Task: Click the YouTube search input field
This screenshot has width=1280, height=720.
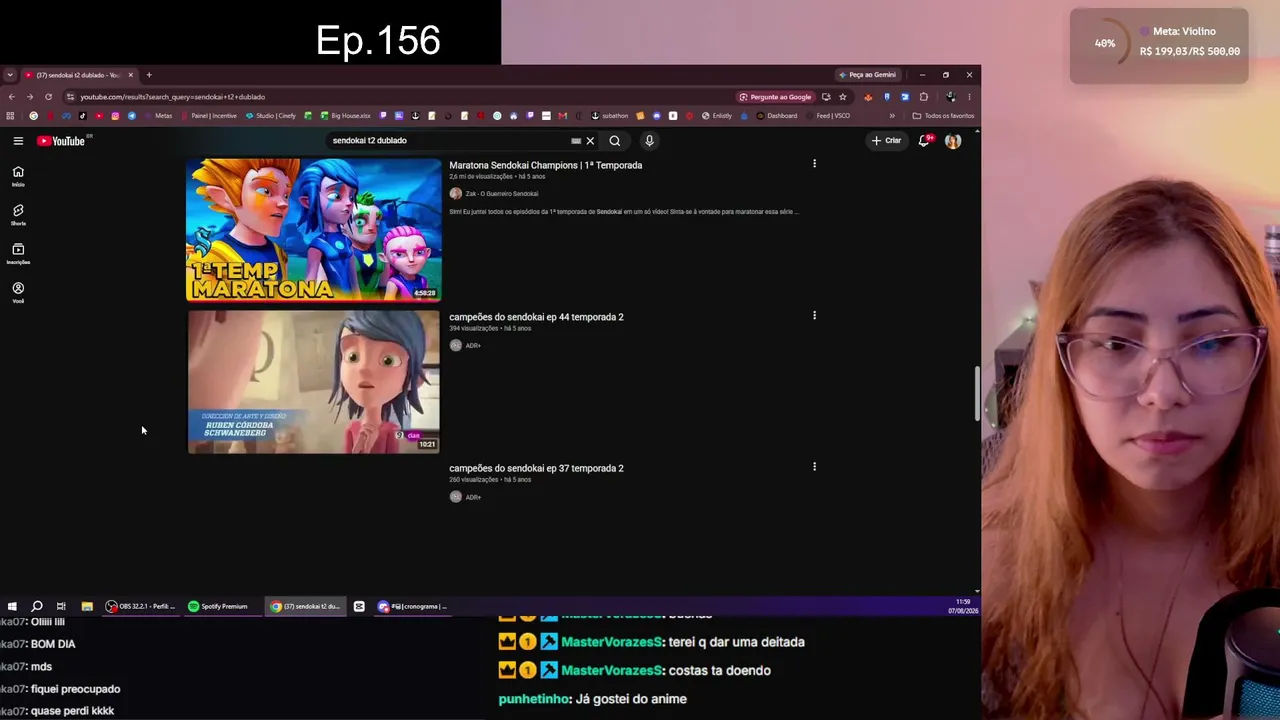Action: [x=448, y=141]
